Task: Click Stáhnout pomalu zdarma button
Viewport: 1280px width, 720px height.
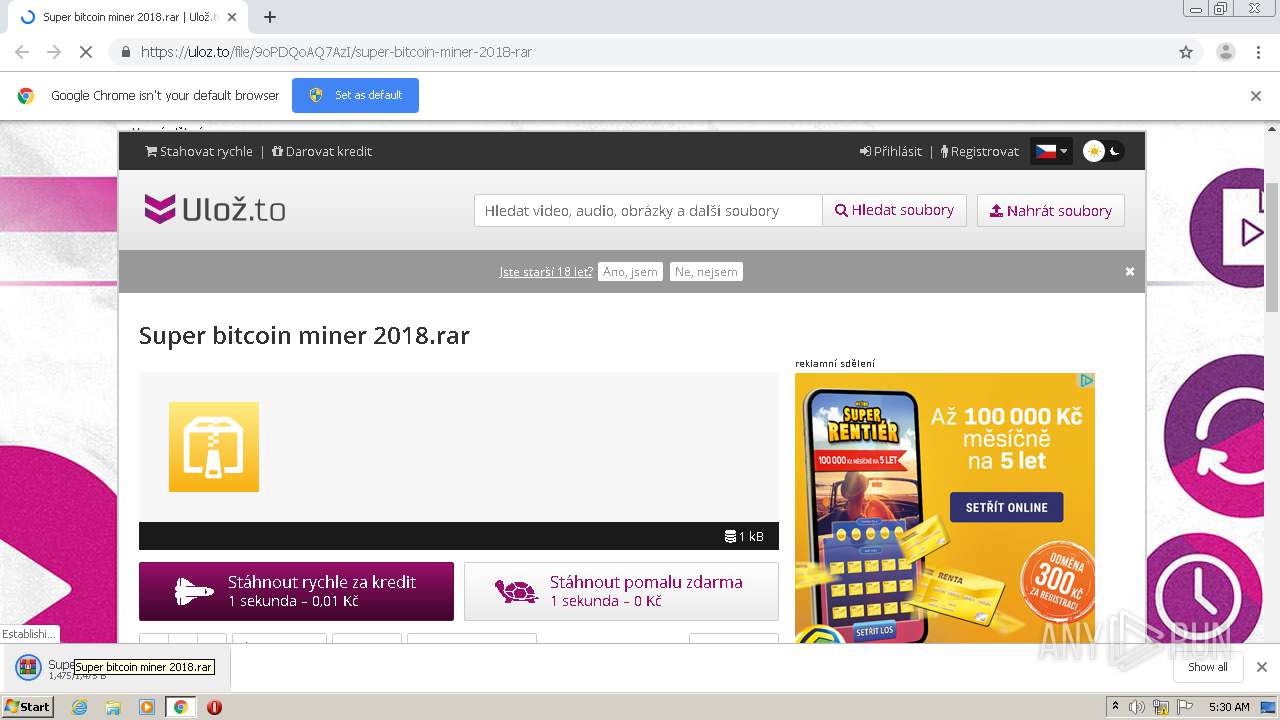Action: [x=621, y=591]
